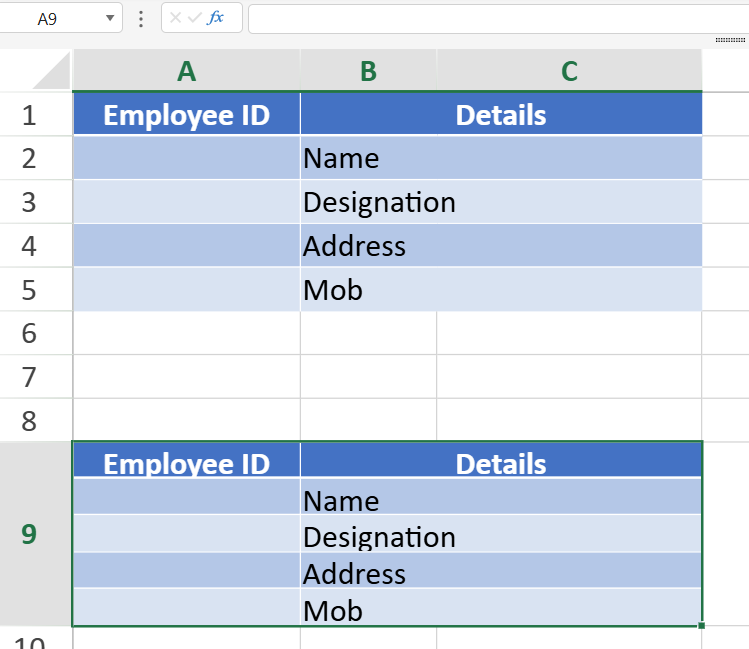The image size is (749, 649).
Task: Click the Select All corner triangle
Action: 52,71
